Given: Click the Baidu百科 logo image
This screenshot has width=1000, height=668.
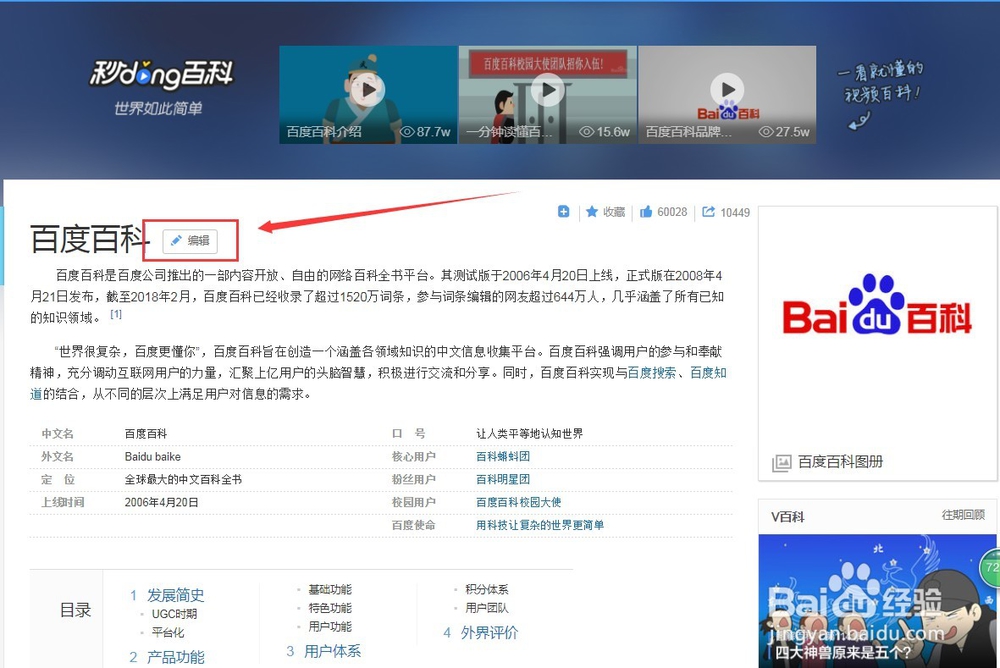Looking at the screenshot, I should click(x=877, y=305).
